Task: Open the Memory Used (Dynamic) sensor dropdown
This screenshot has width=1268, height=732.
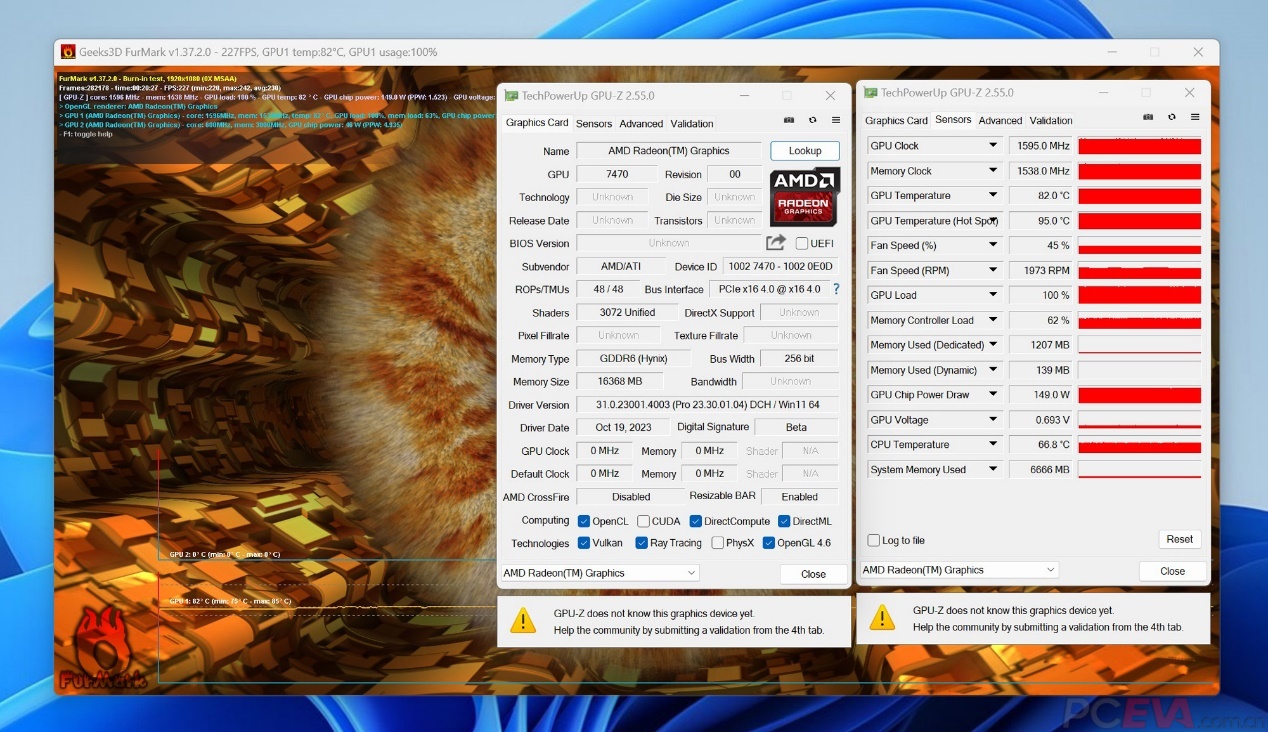Action: (993, 370)
